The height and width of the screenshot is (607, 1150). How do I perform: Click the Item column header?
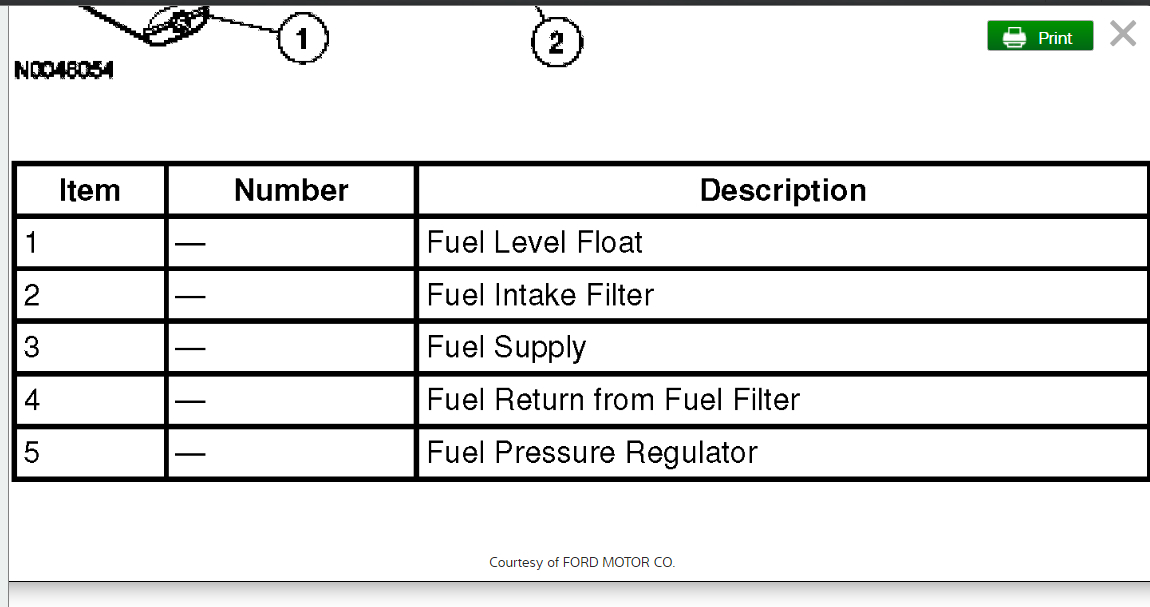[90, 190]
